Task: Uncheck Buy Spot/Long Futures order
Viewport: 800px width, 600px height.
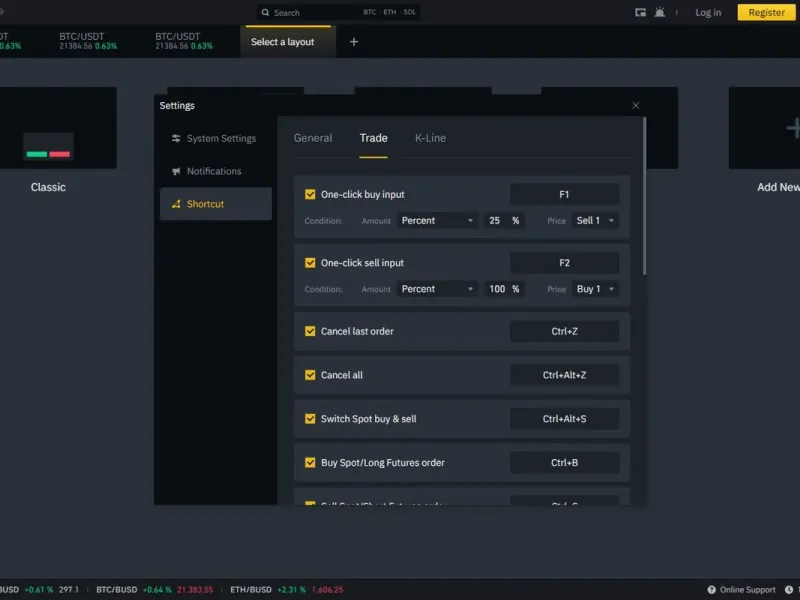Action: point(310,463)
